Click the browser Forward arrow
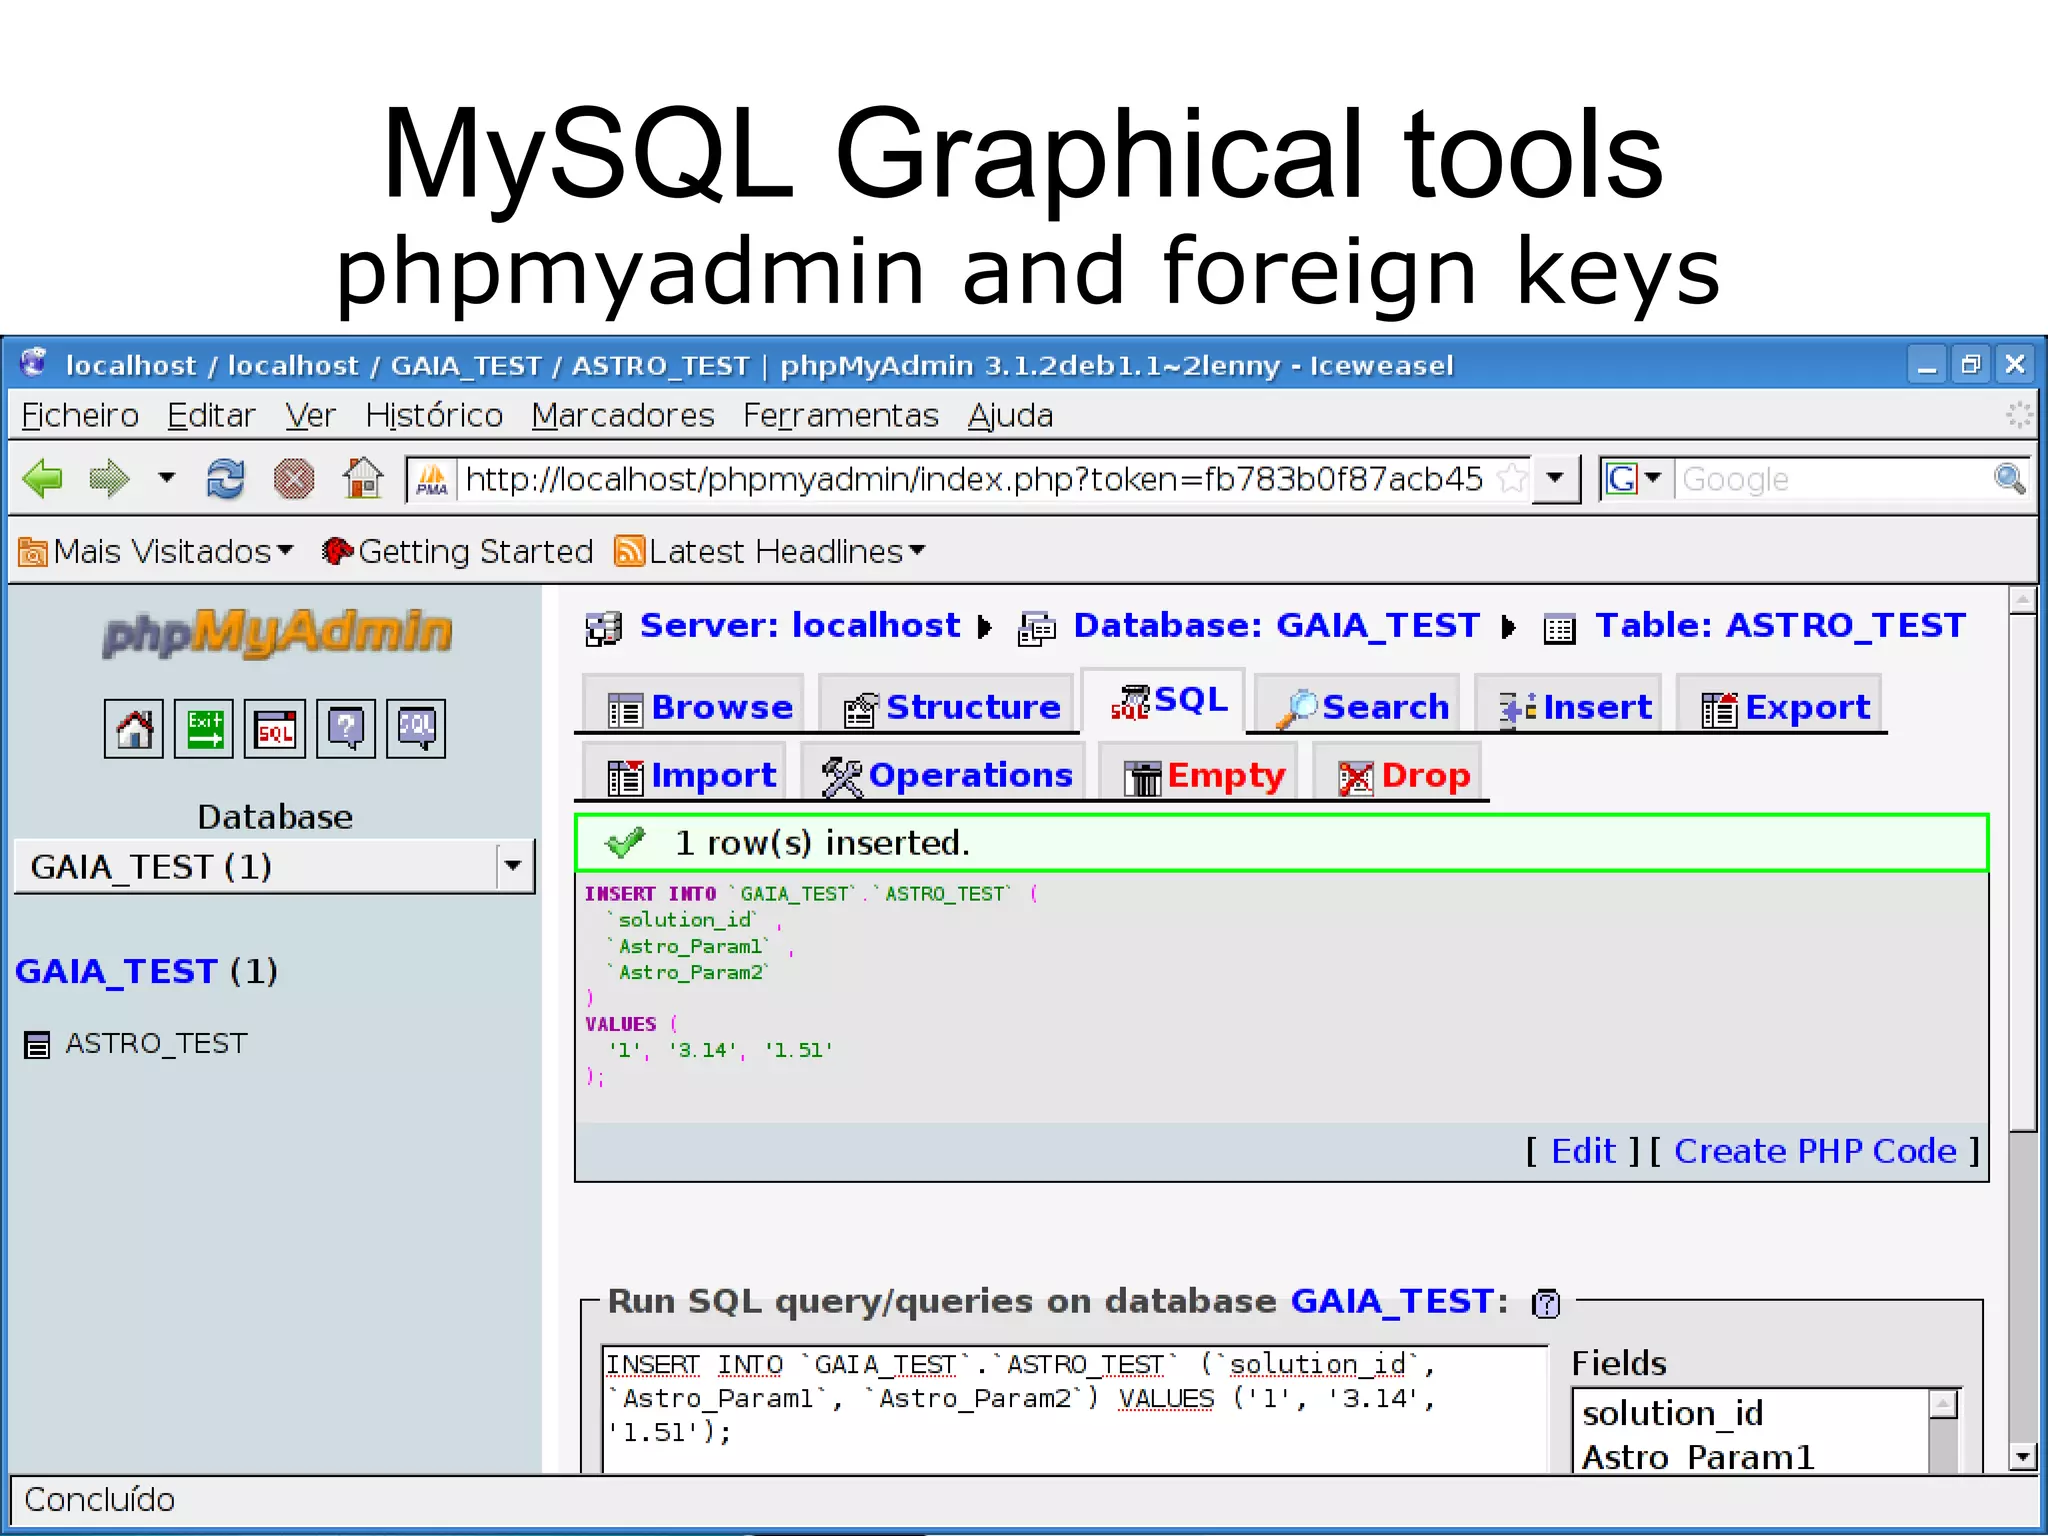This screenshot has height=1536, width=2048. pos(109,479)
